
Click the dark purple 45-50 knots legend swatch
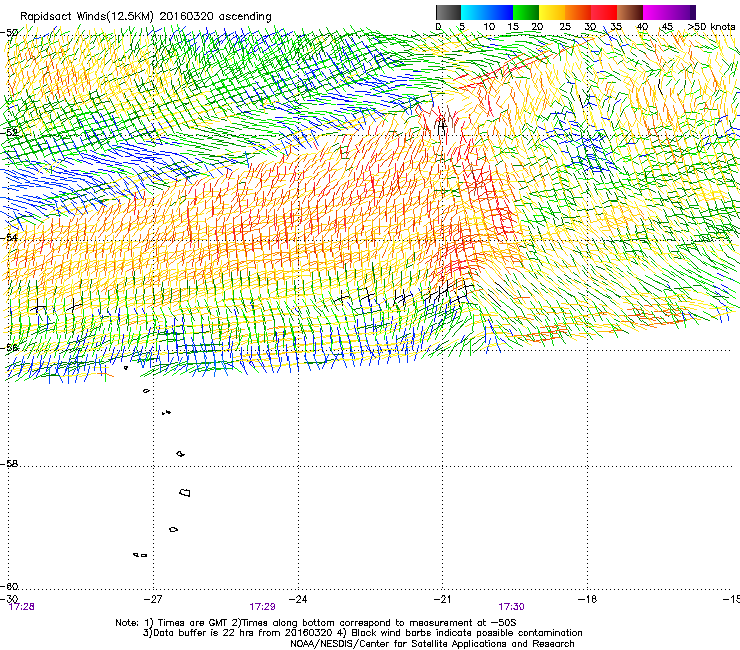[682, 12]
